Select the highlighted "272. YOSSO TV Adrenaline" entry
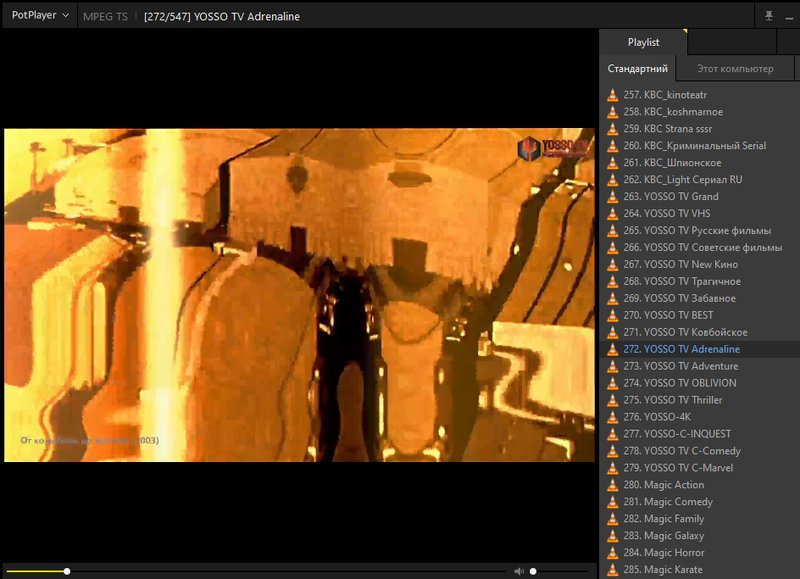 point(700,349)
